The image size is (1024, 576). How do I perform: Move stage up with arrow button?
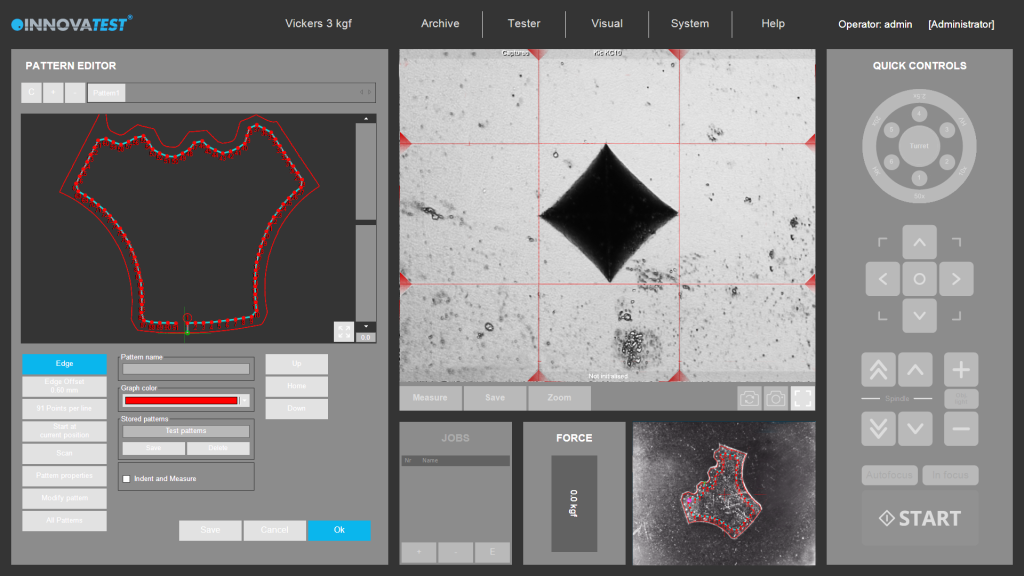[x=919, y=242]
